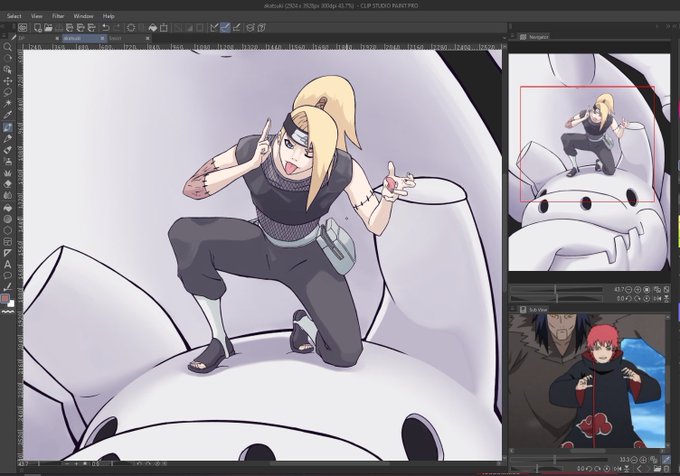
Task: Toggle Navigator flip vertical button
Action: coord(667,298)
